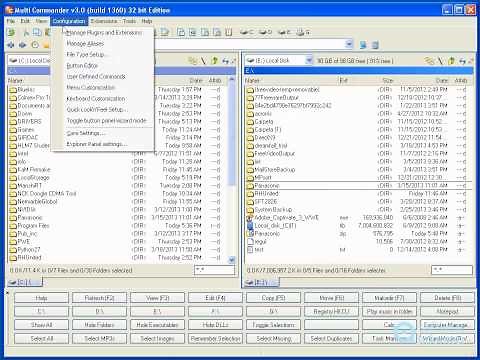Viewport: 480px width, 360px height.
Task: Click the left panel scrollbar up arrow
Action: 232,80
